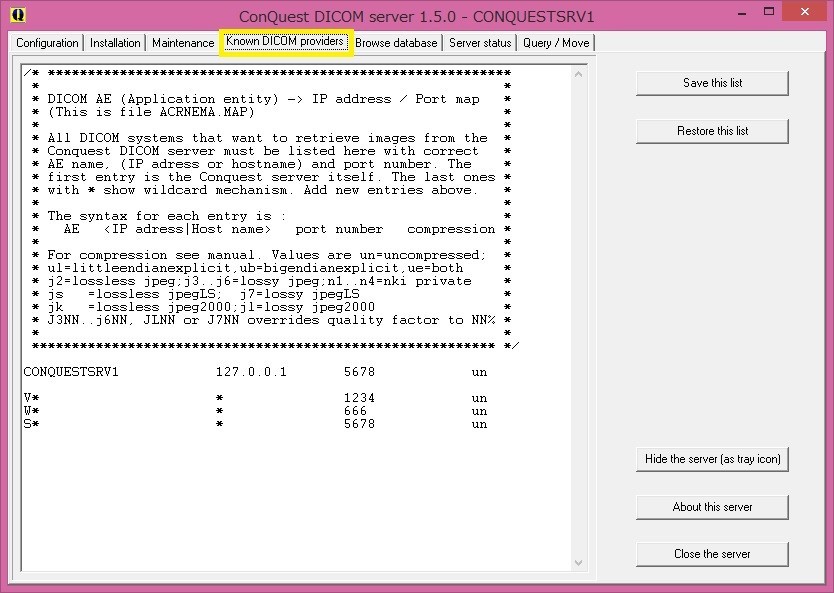Switch to the Query / Move tab
Viewport: 834px width, 593px height.
[x=556, y=43]
